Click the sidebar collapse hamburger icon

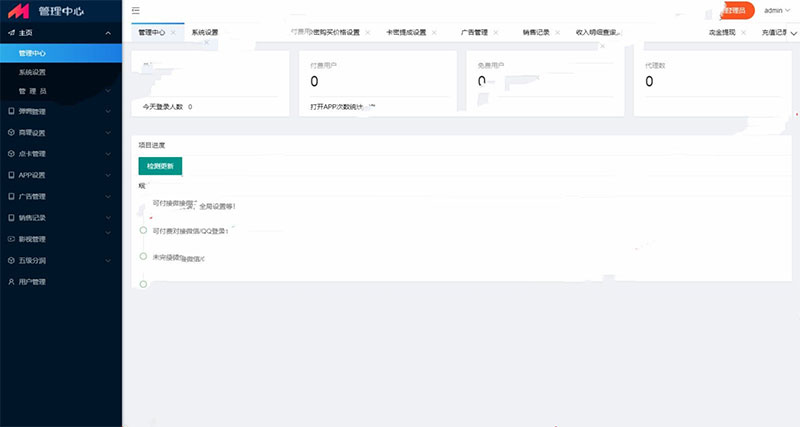135,10
